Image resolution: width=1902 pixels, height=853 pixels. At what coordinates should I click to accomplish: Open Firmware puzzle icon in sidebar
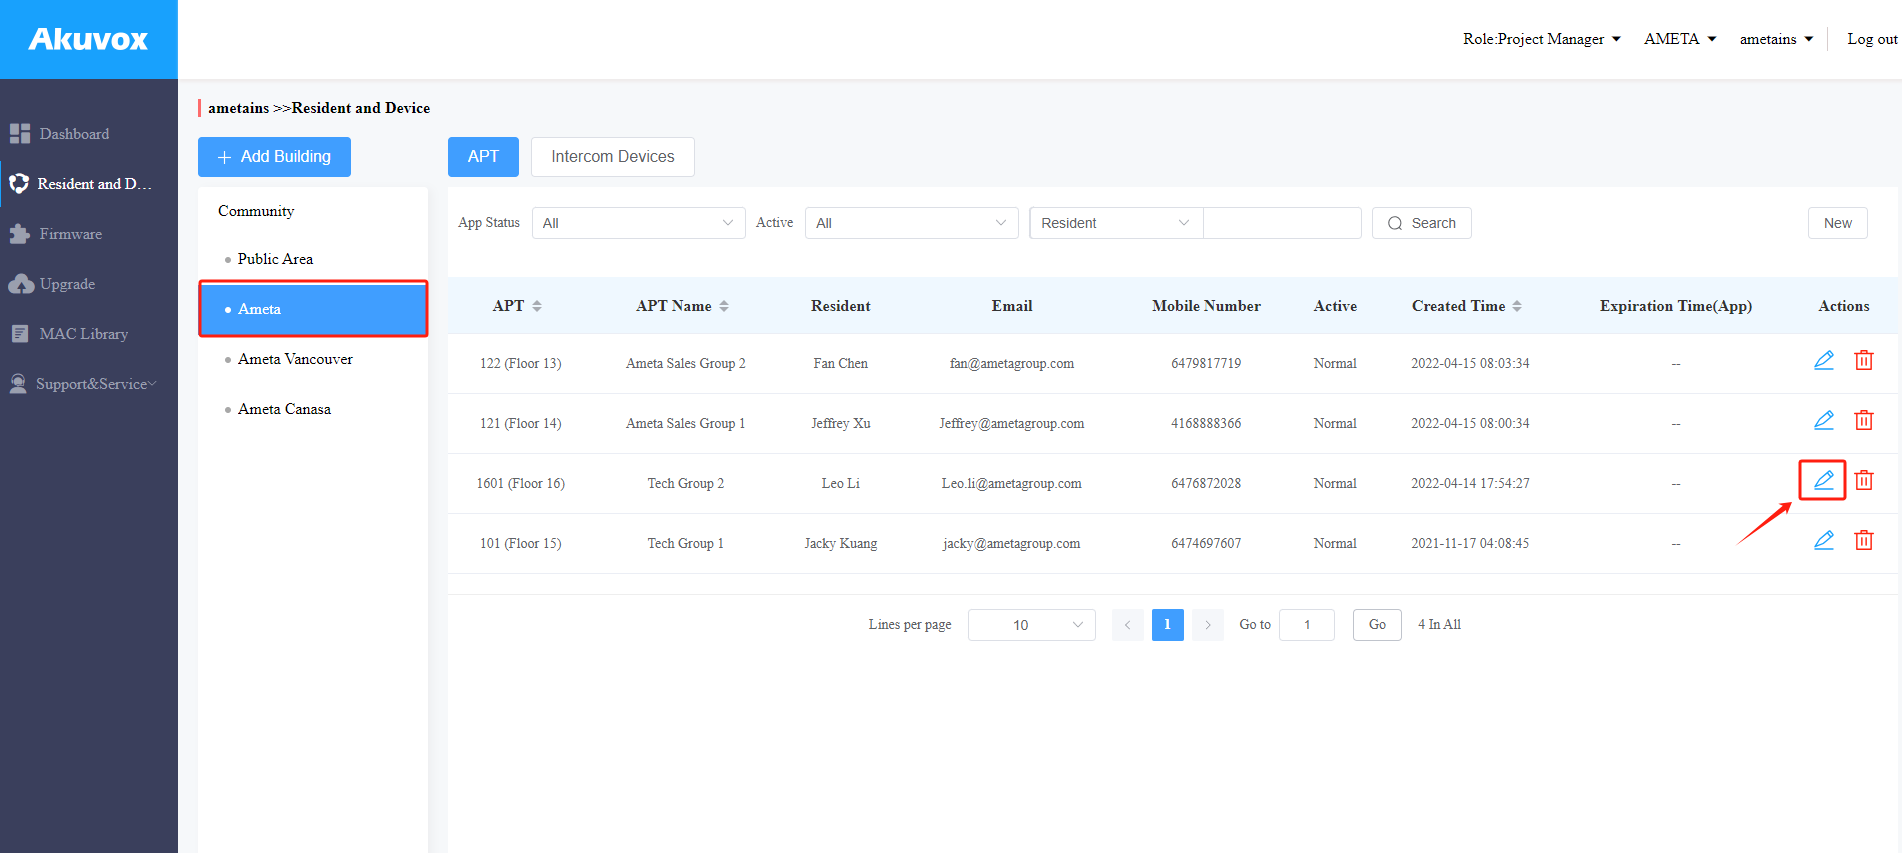coord(20,234)
